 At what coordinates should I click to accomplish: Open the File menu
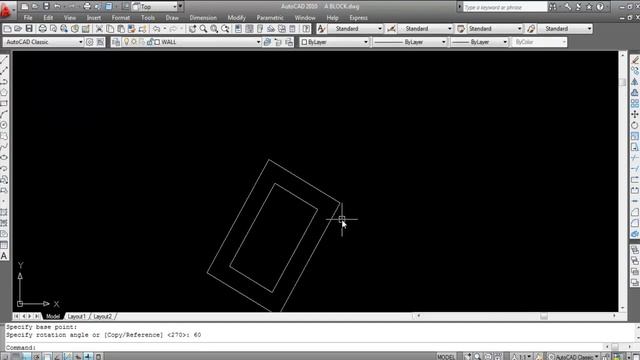[28, 18]
